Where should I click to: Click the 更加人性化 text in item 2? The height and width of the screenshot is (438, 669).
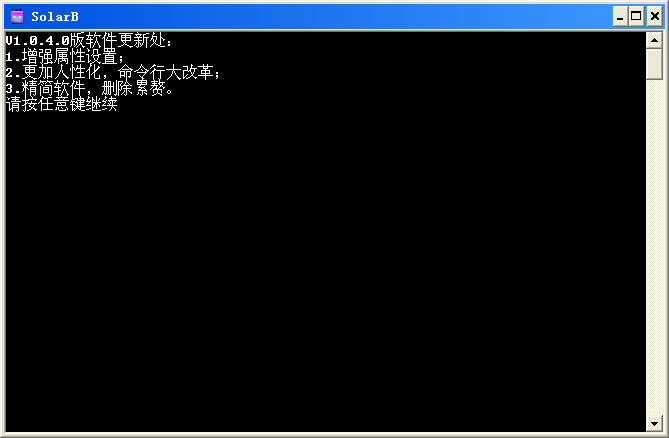[x=62, y=73]
